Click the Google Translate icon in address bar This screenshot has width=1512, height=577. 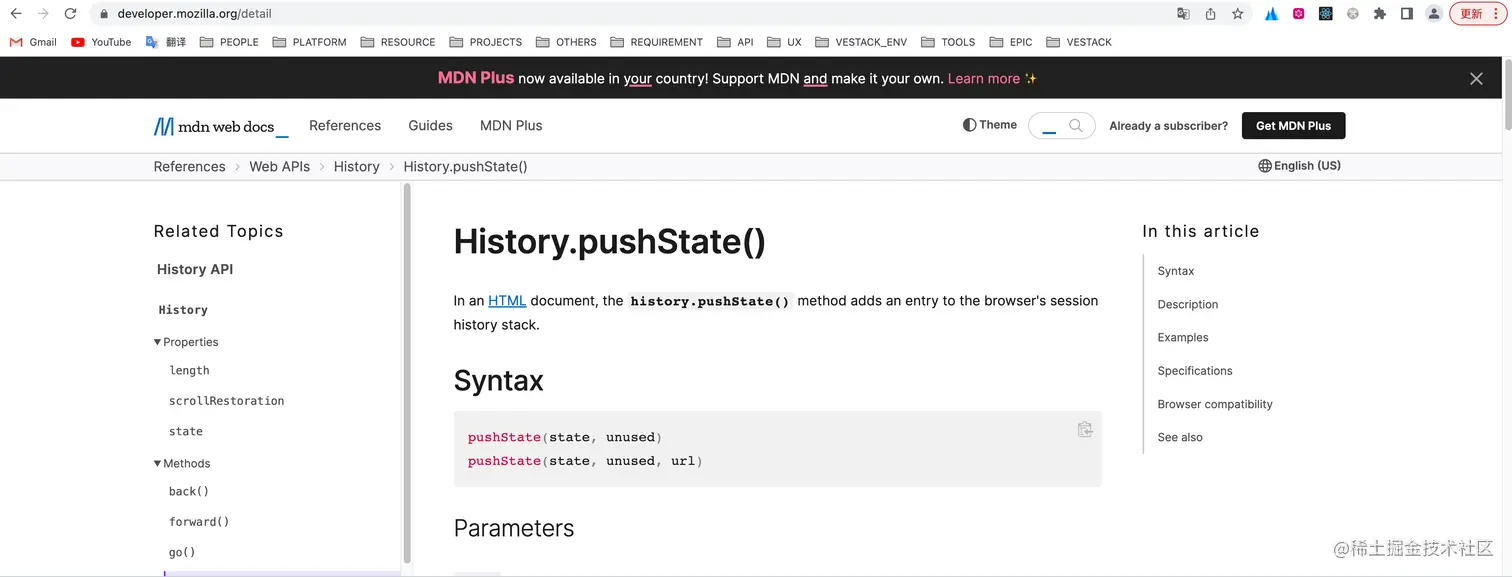(x=1183, y=13)
